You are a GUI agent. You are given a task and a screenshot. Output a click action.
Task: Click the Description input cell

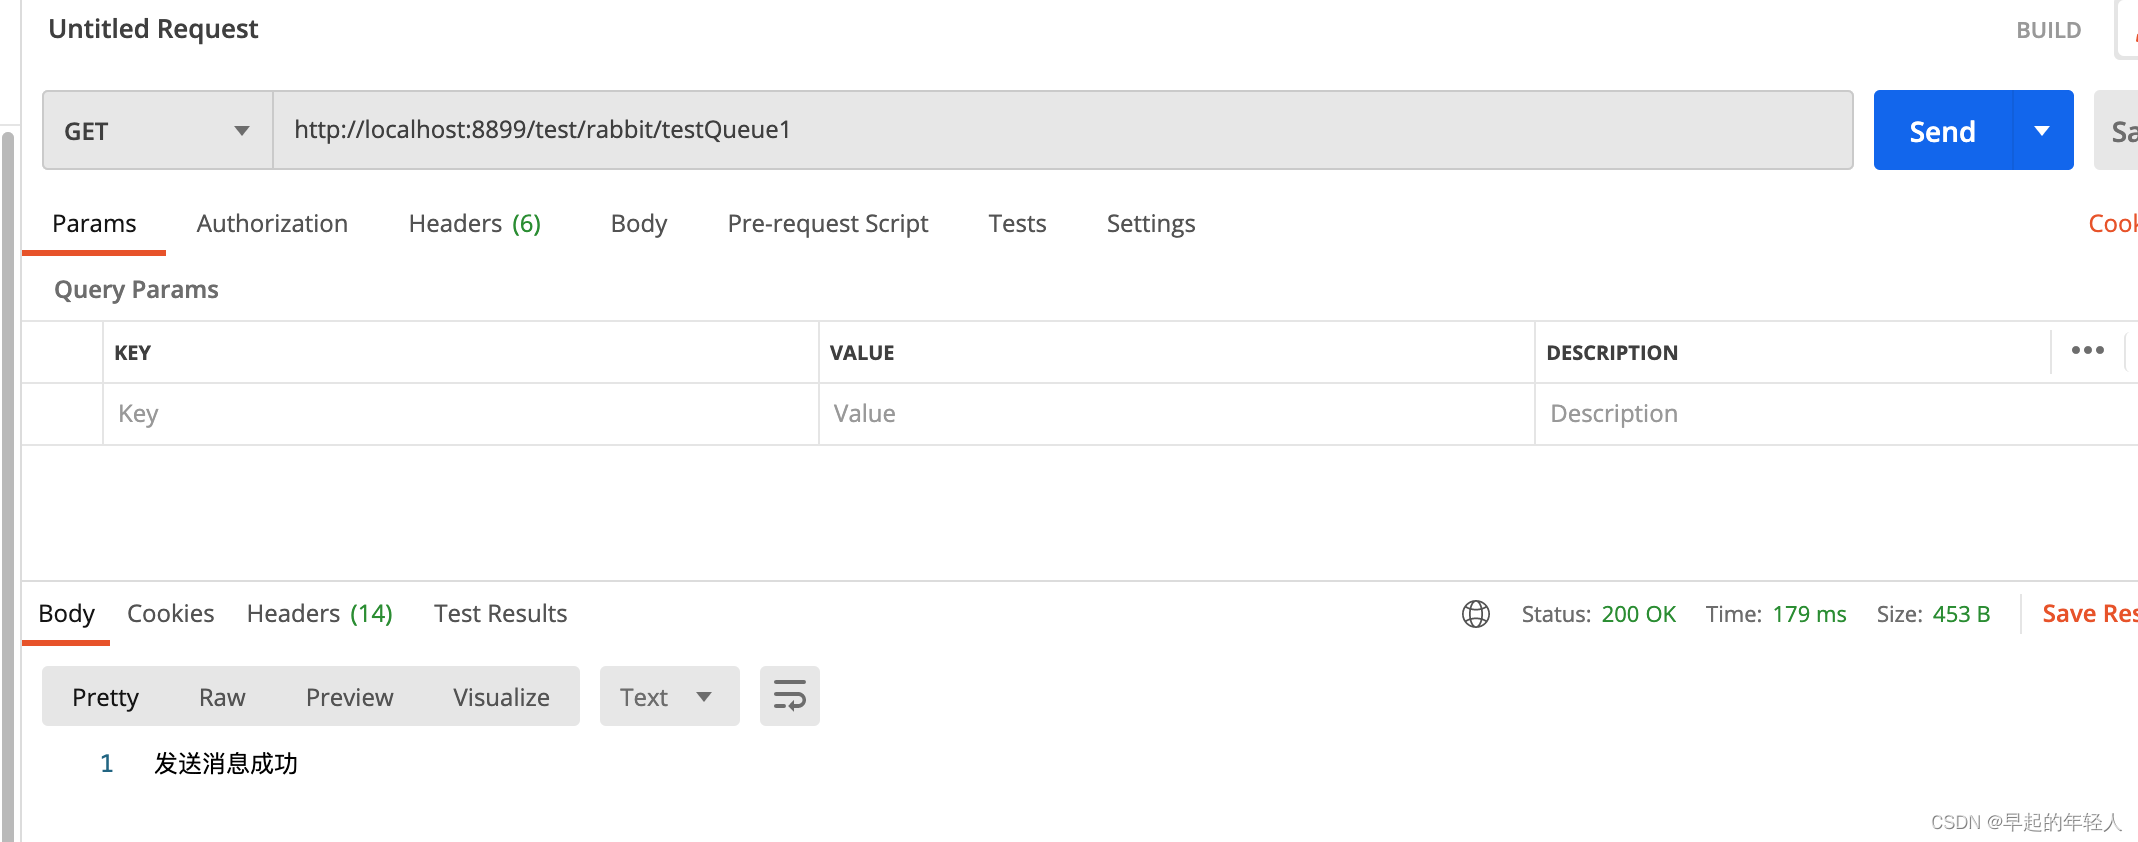(1836, 414)
